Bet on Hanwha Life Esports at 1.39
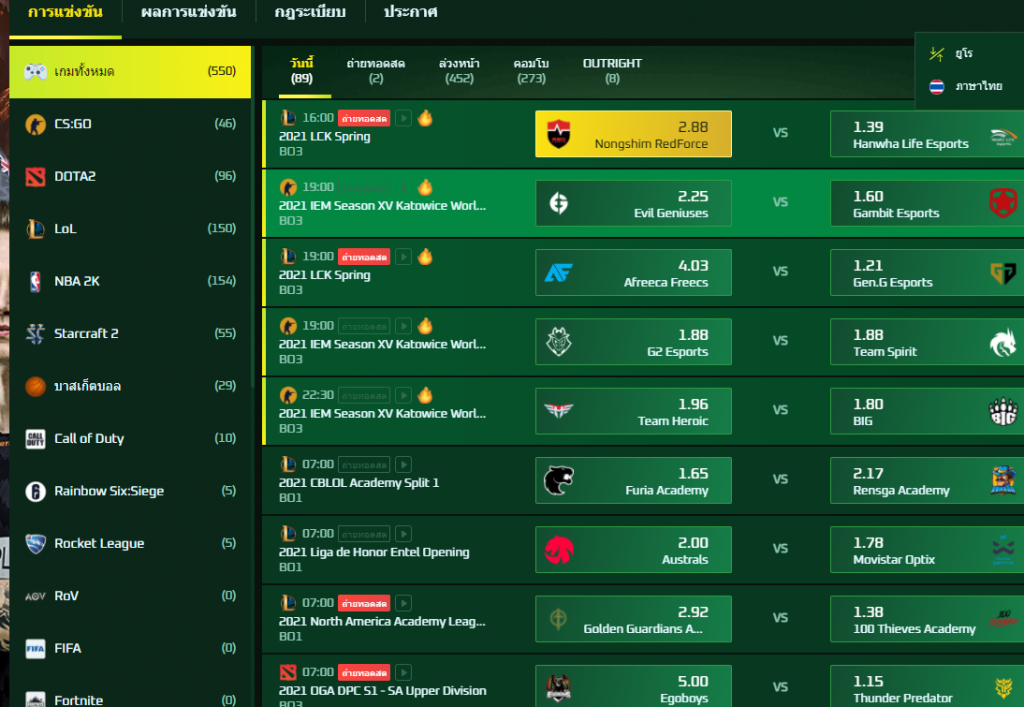The height and width of the screenshot is (707, 1024). coord(927,134)
